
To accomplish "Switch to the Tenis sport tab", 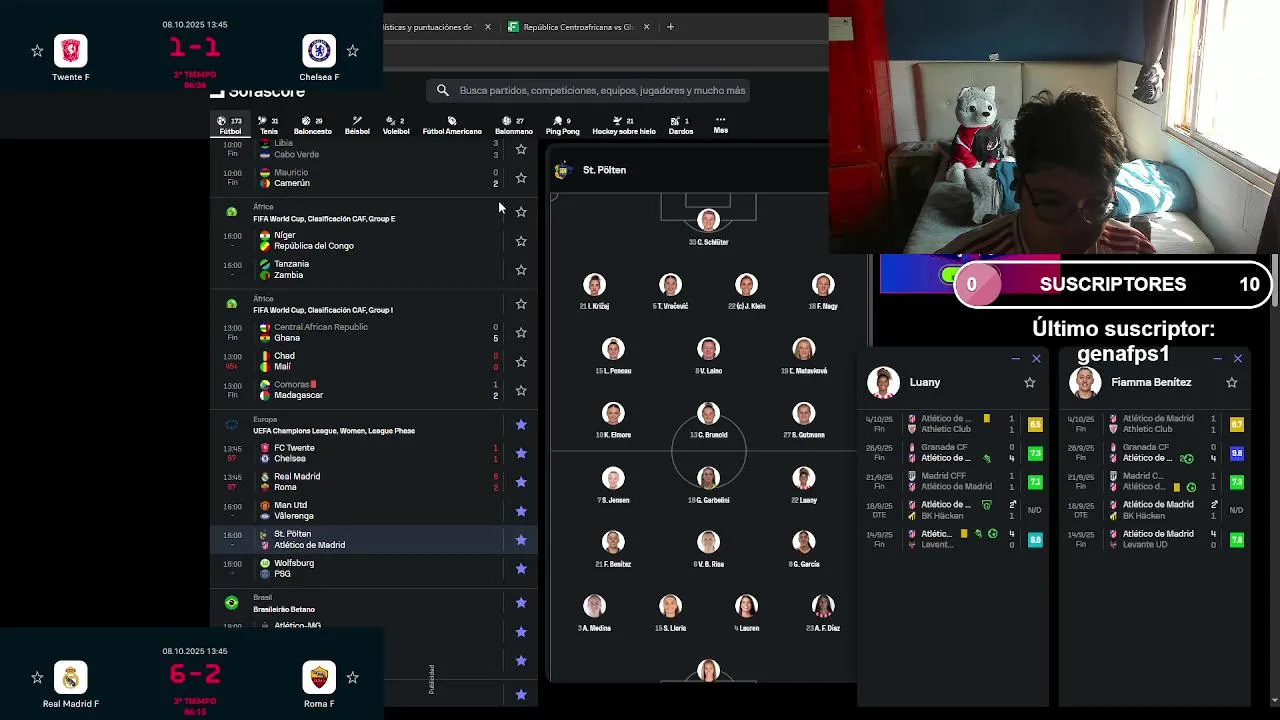I will (269, 125).
